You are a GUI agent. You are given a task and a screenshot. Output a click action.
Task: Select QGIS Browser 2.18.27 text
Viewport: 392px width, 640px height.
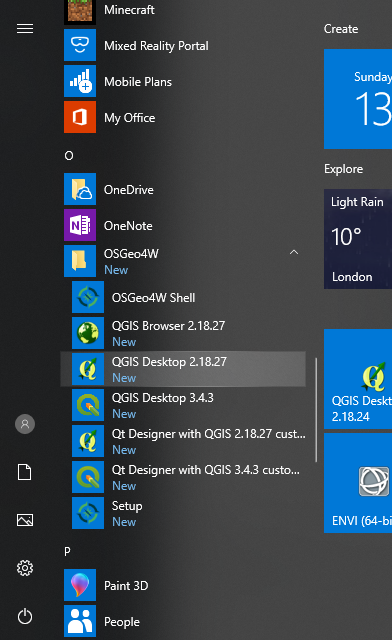coord(168,326)
